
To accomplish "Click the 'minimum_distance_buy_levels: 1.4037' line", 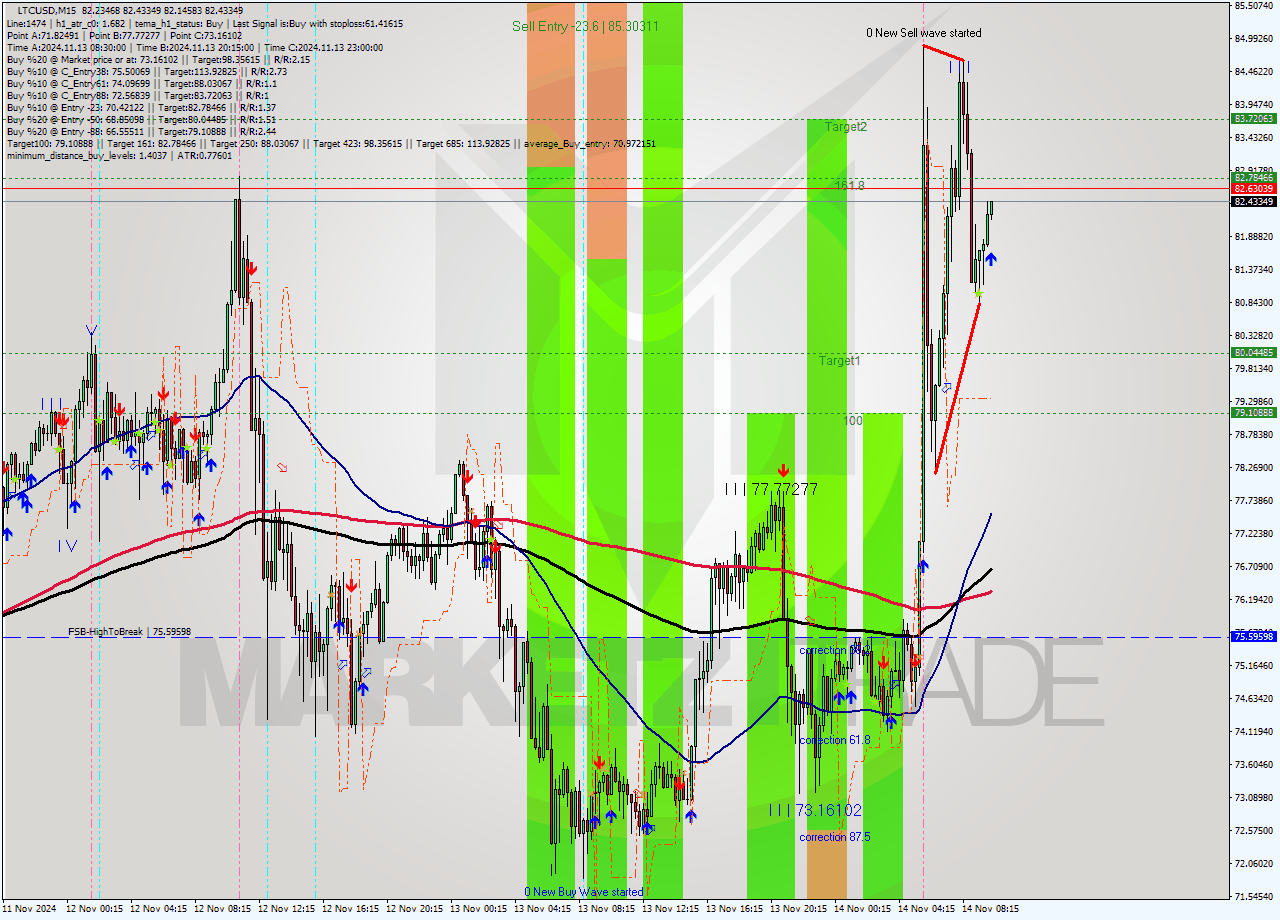I will (x=119, y=155).
